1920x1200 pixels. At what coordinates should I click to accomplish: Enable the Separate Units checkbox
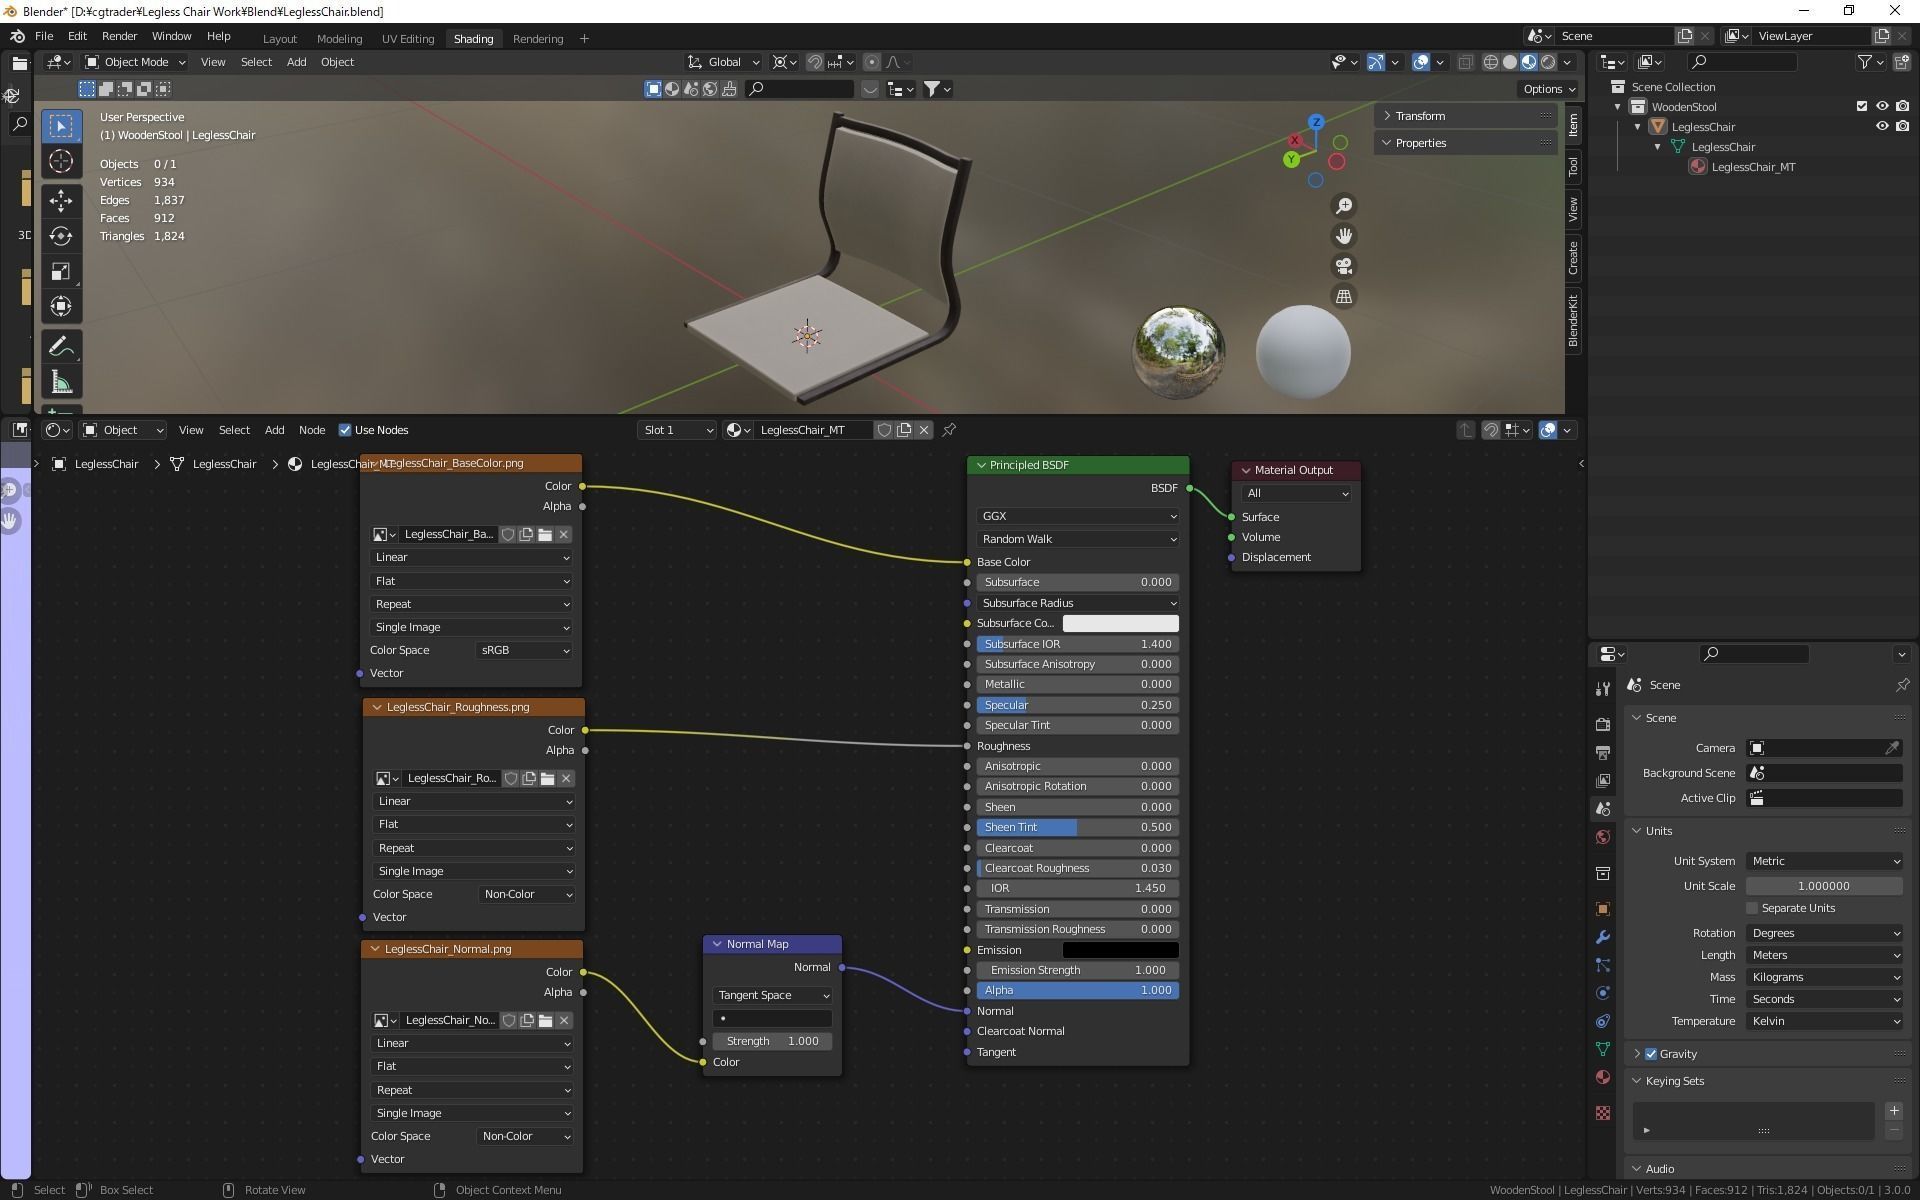pos(1752,908)
